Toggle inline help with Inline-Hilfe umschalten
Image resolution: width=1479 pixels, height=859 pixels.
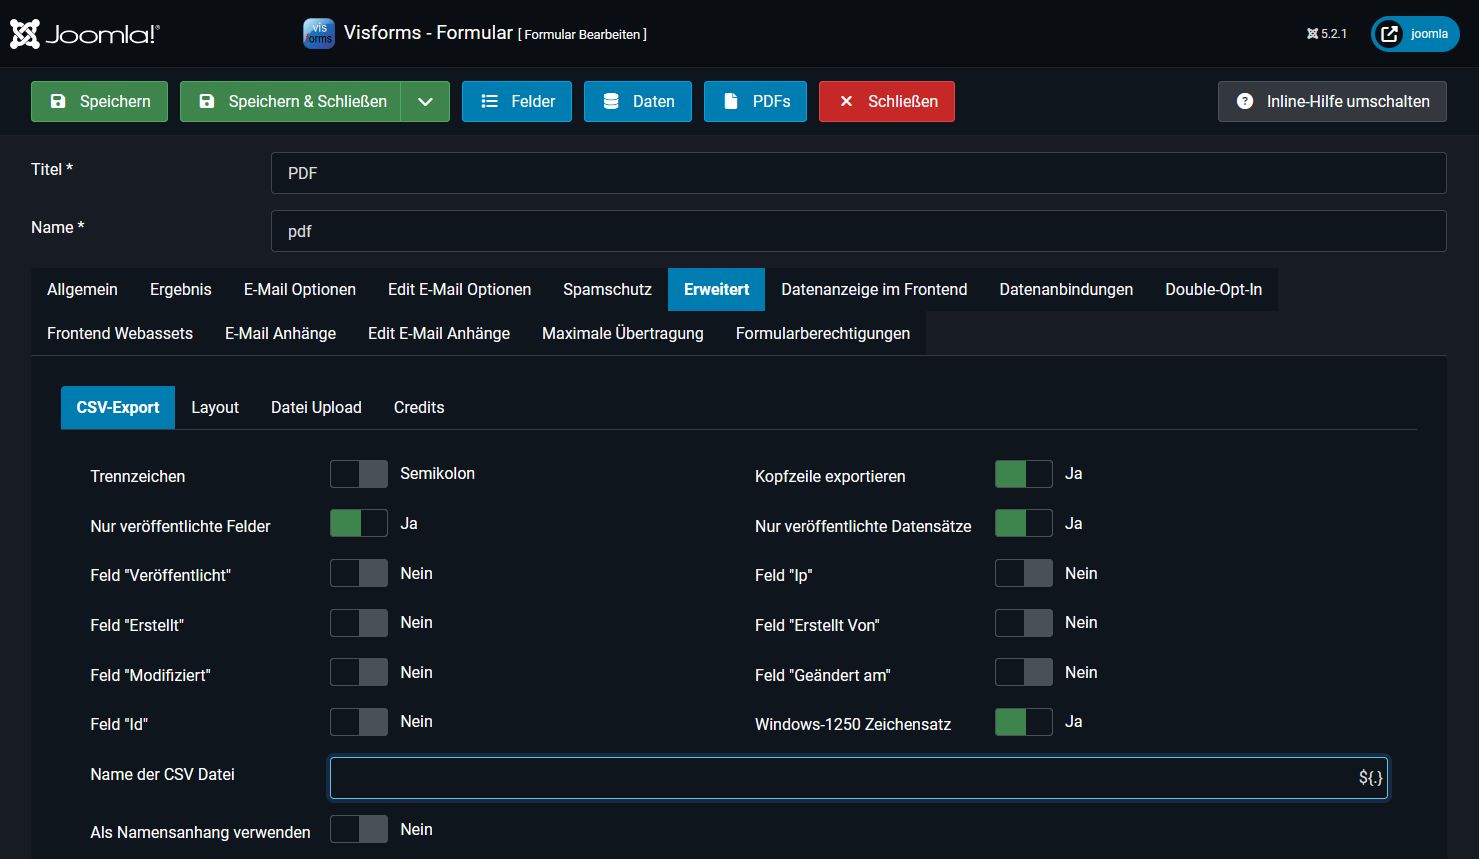point(1331,101)
